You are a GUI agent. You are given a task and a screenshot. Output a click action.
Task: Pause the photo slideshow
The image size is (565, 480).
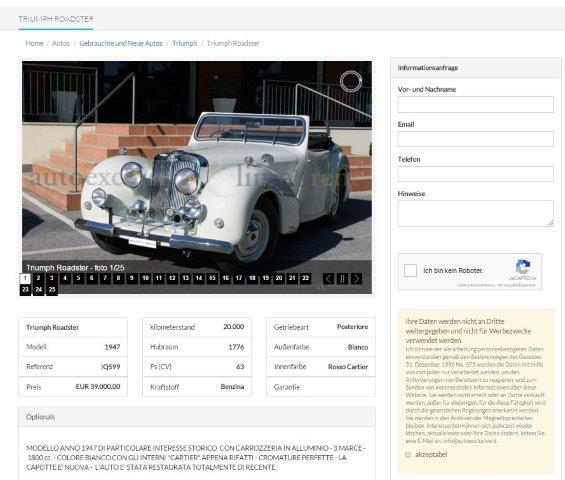tap(342, 279)
